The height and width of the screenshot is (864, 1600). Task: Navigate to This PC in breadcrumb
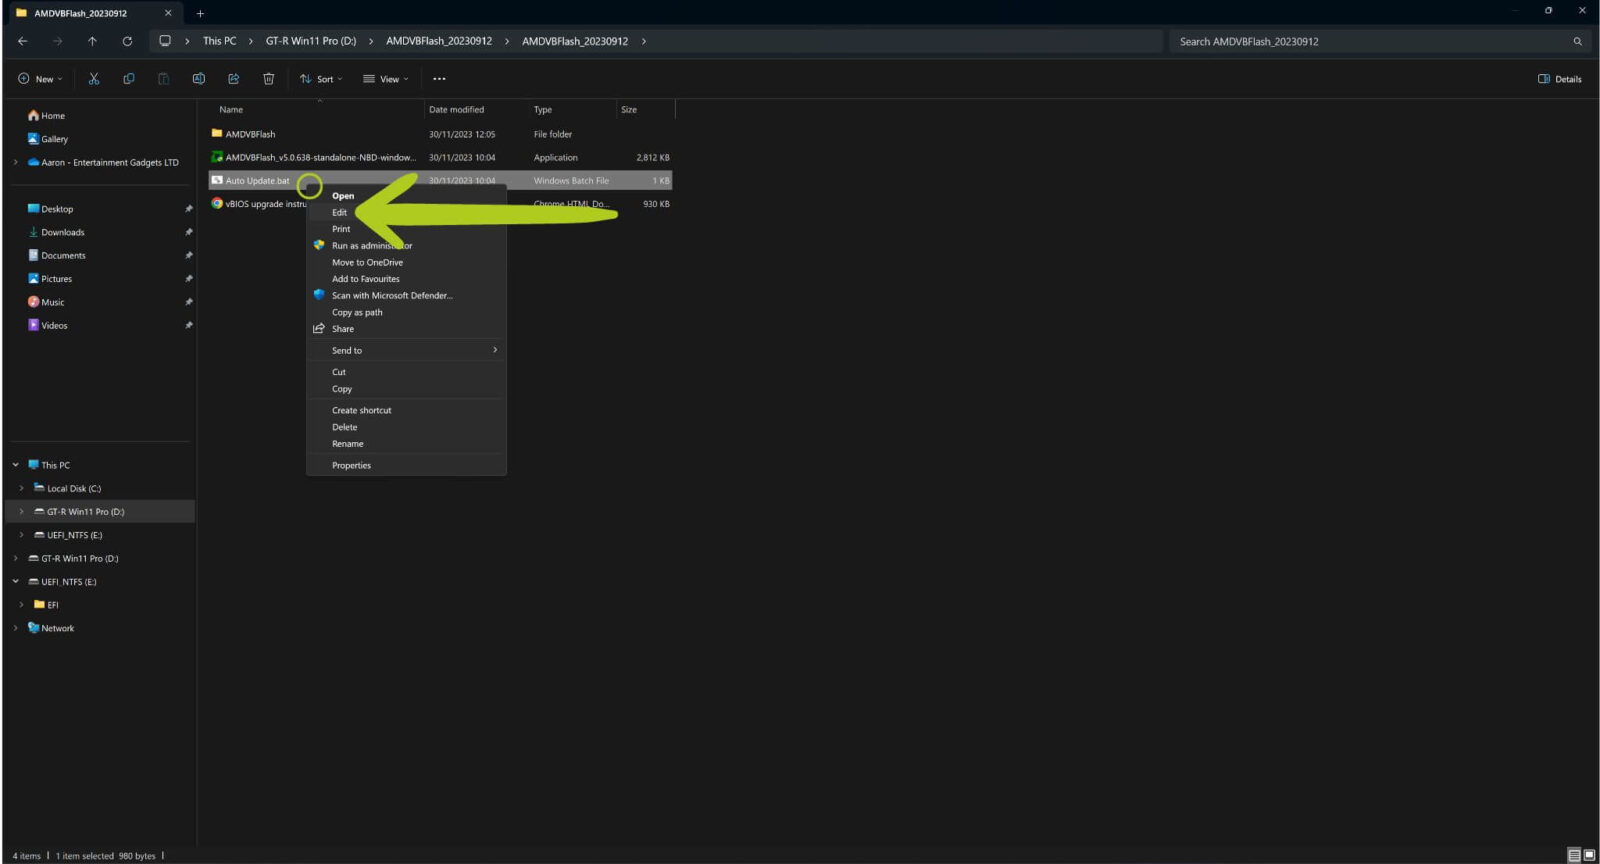point(219,41)
